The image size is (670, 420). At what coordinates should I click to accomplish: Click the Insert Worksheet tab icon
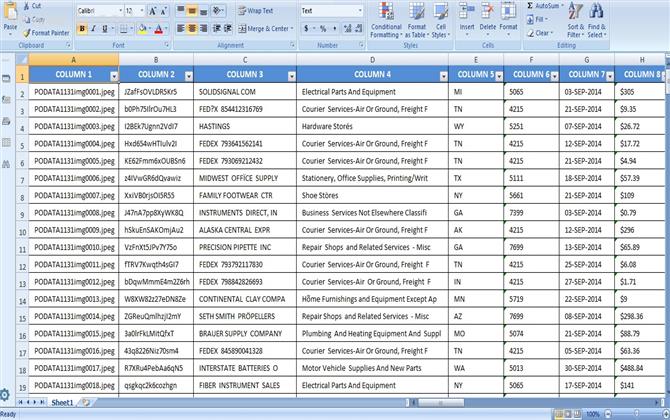pyautogui.click(x=86, y=402)
